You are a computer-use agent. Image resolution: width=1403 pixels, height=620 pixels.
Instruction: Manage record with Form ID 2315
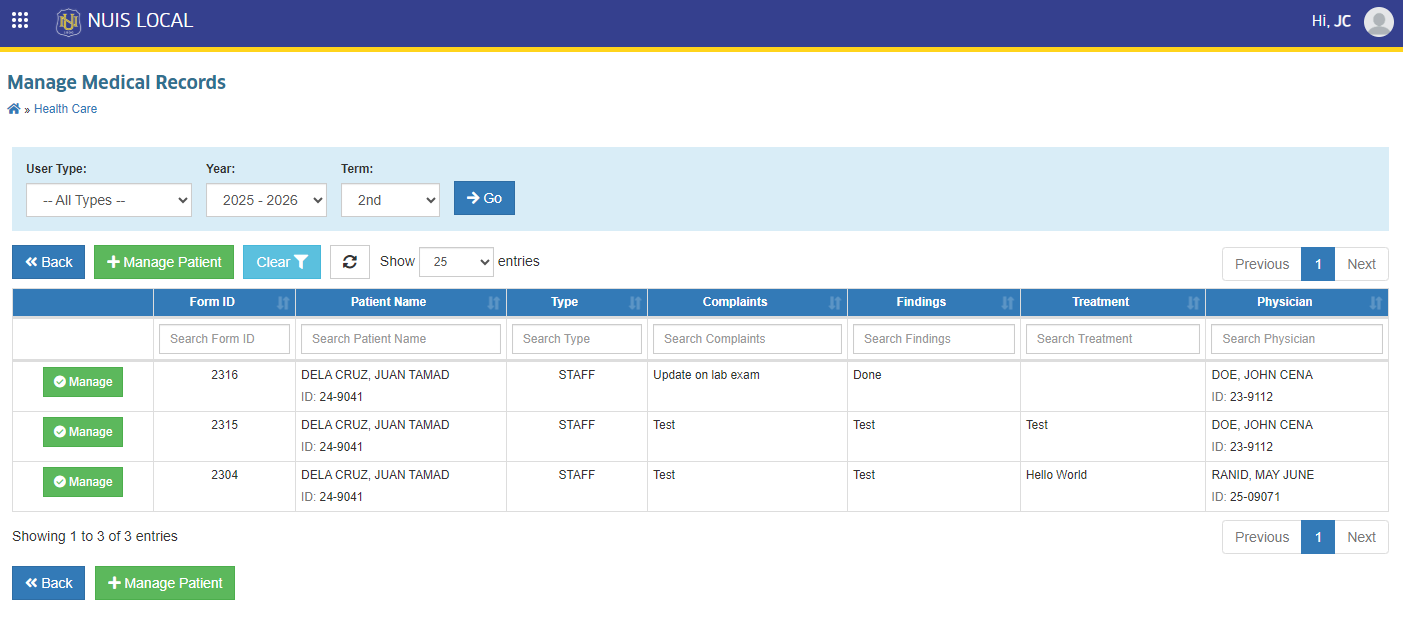[x=83, y=432]
